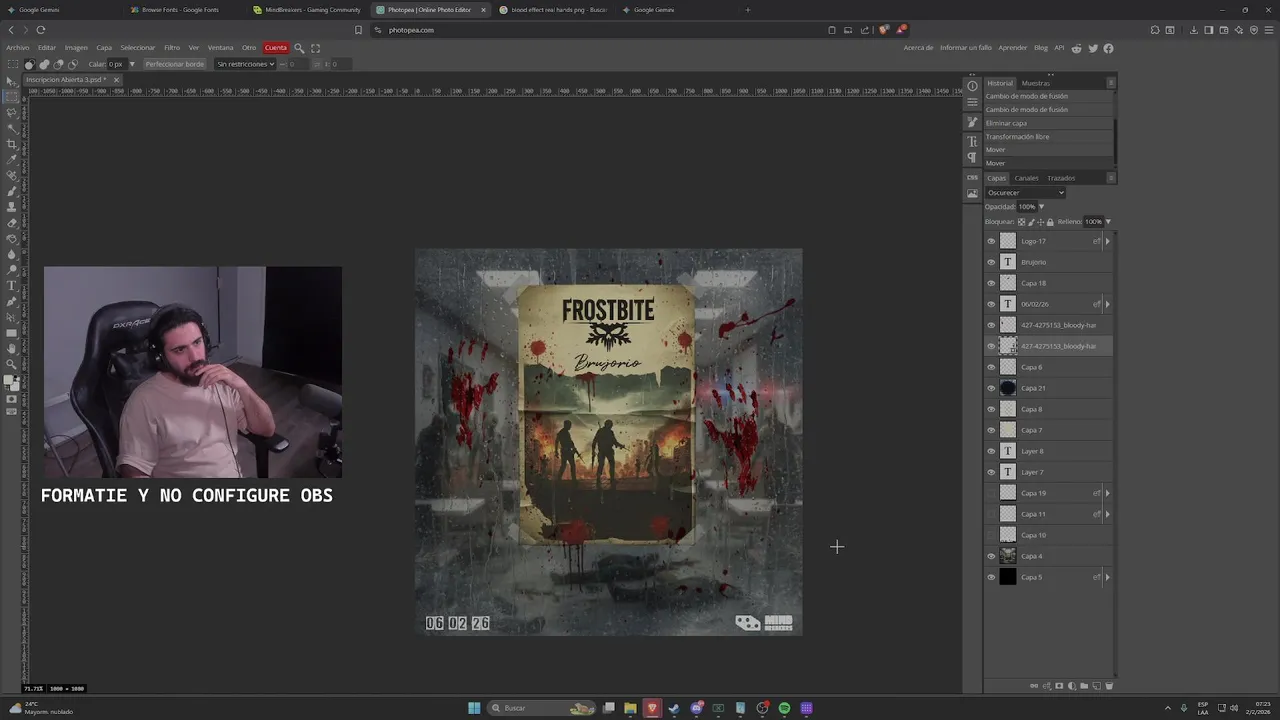Viewport: 1280px width, 720px height.
Task: Hide the Capa 18 layer
Action: [991, 283]
